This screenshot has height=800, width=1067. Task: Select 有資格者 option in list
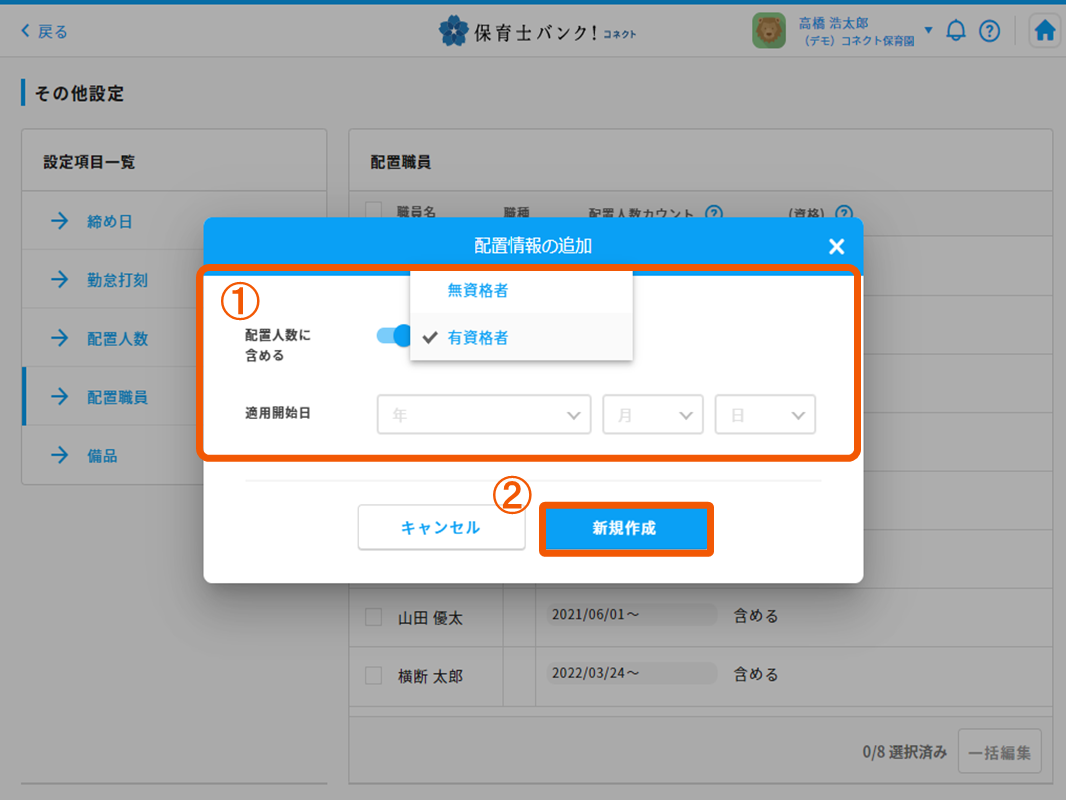[x=478, y=338]
